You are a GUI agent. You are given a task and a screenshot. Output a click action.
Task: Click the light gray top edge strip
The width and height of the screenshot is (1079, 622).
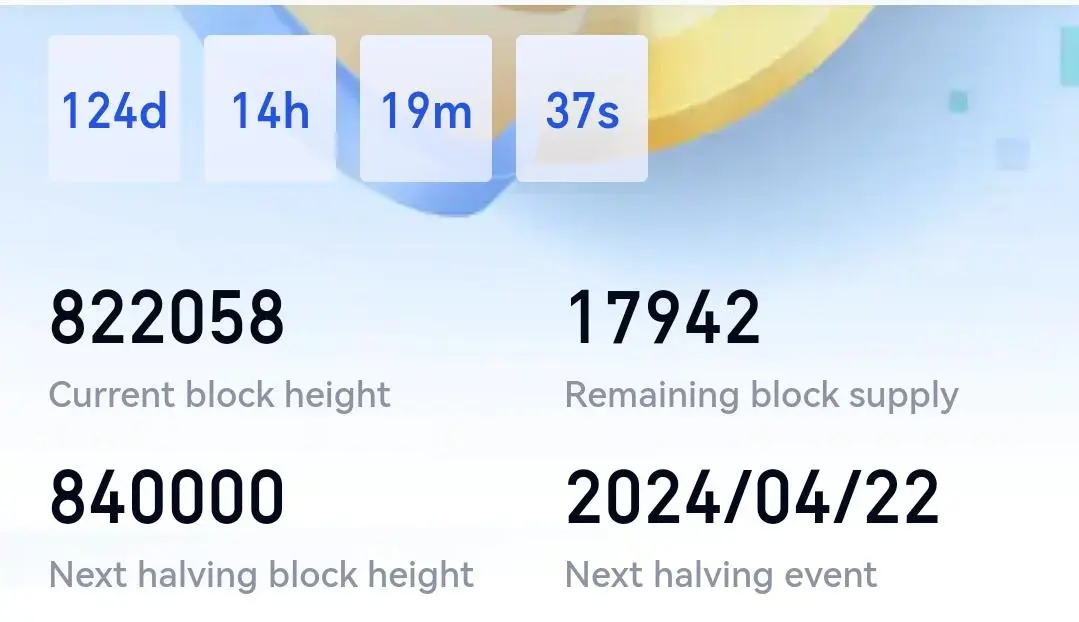(540, 3)
